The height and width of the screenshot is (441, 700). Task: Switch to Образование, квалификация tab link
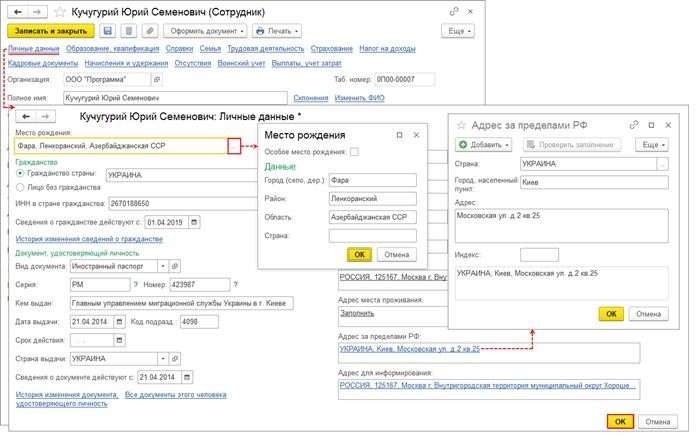tap(112, 48)
